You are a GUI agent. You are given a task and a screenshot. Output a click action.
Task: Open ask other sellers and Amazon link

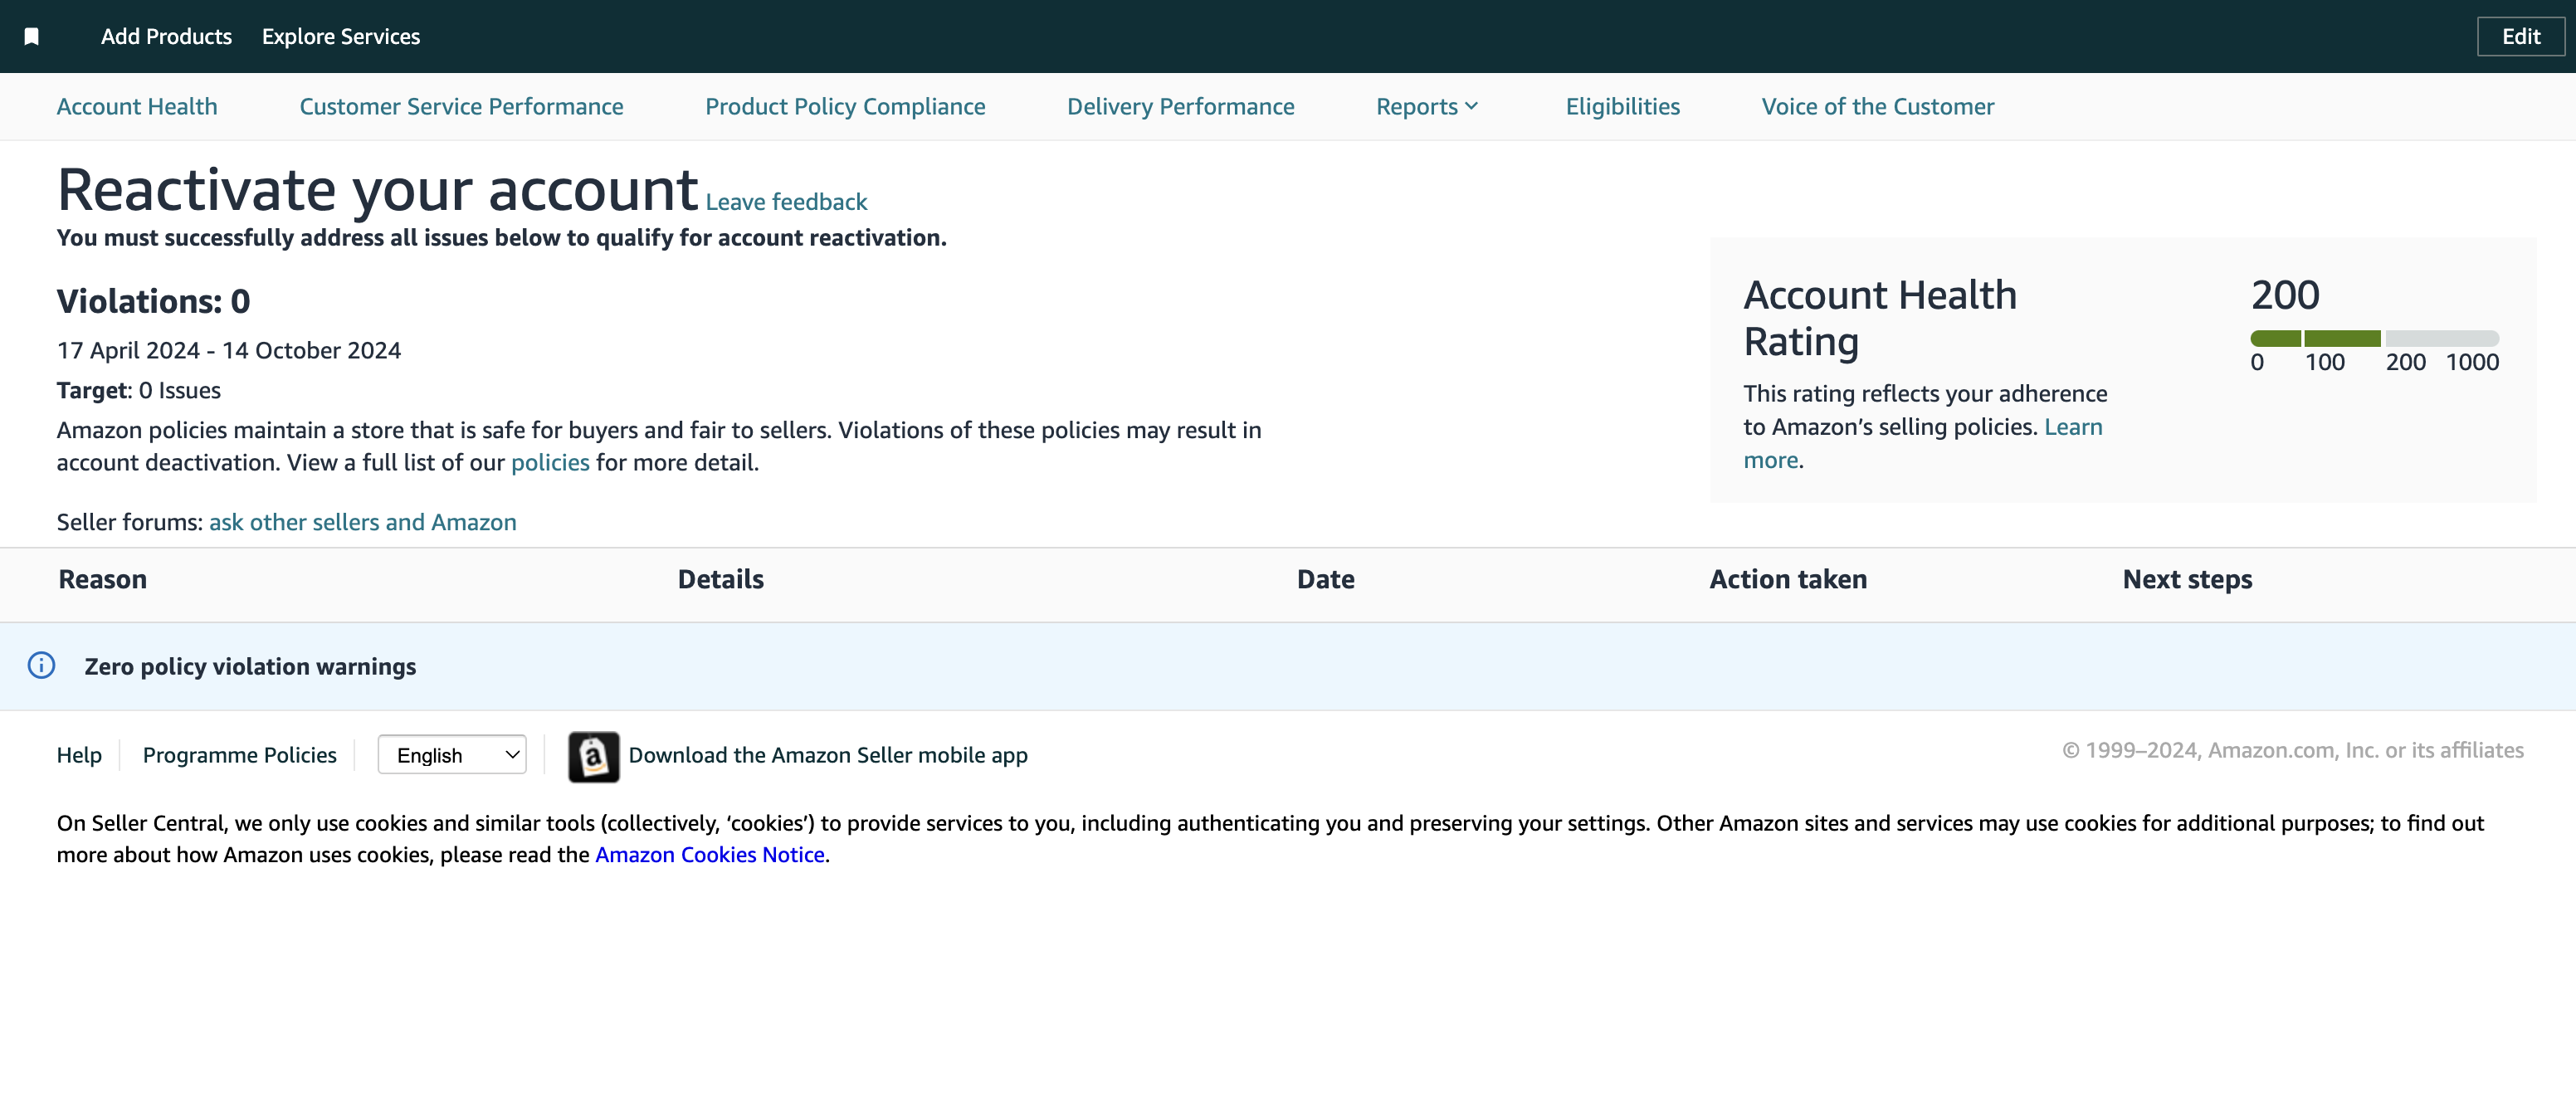(362, 522)
